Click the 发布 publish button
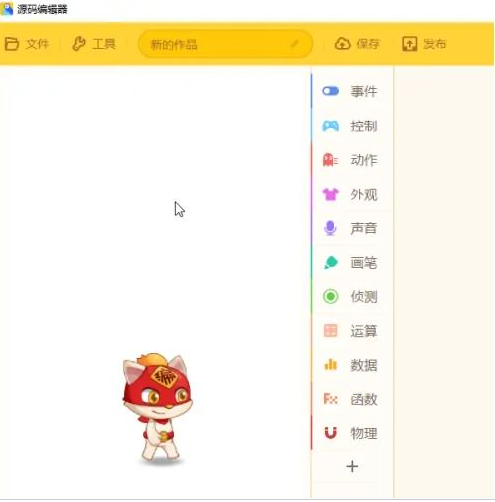Screen dimensions: 495x502 tap(424, 44)
